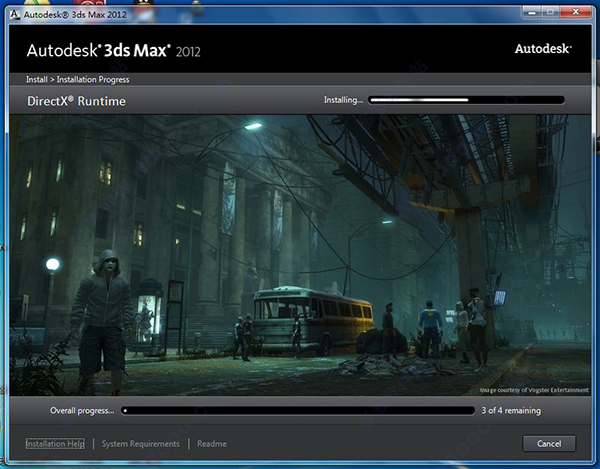Click the Autodesk window title bar icon

(15, 14)
